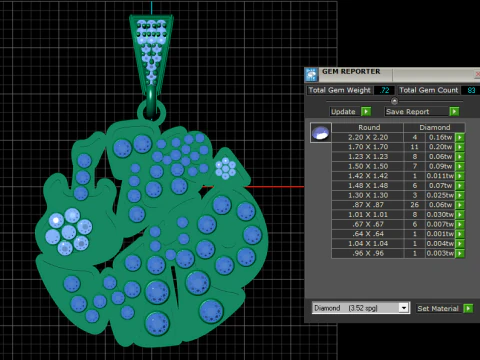Click the green arrow on the 2.20 X 2.20 row
The height and width of the screenshot is (360, 480).
(x=460, y=137)
